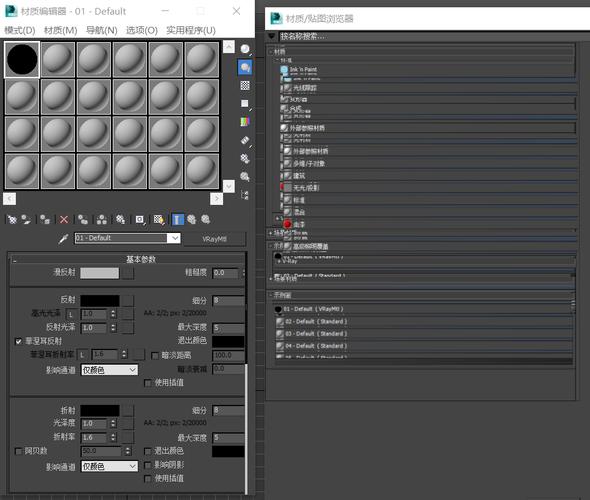Open the 漫反射 gray color swatch
This screenshot has width=590, height=500.
click(100, 273)
